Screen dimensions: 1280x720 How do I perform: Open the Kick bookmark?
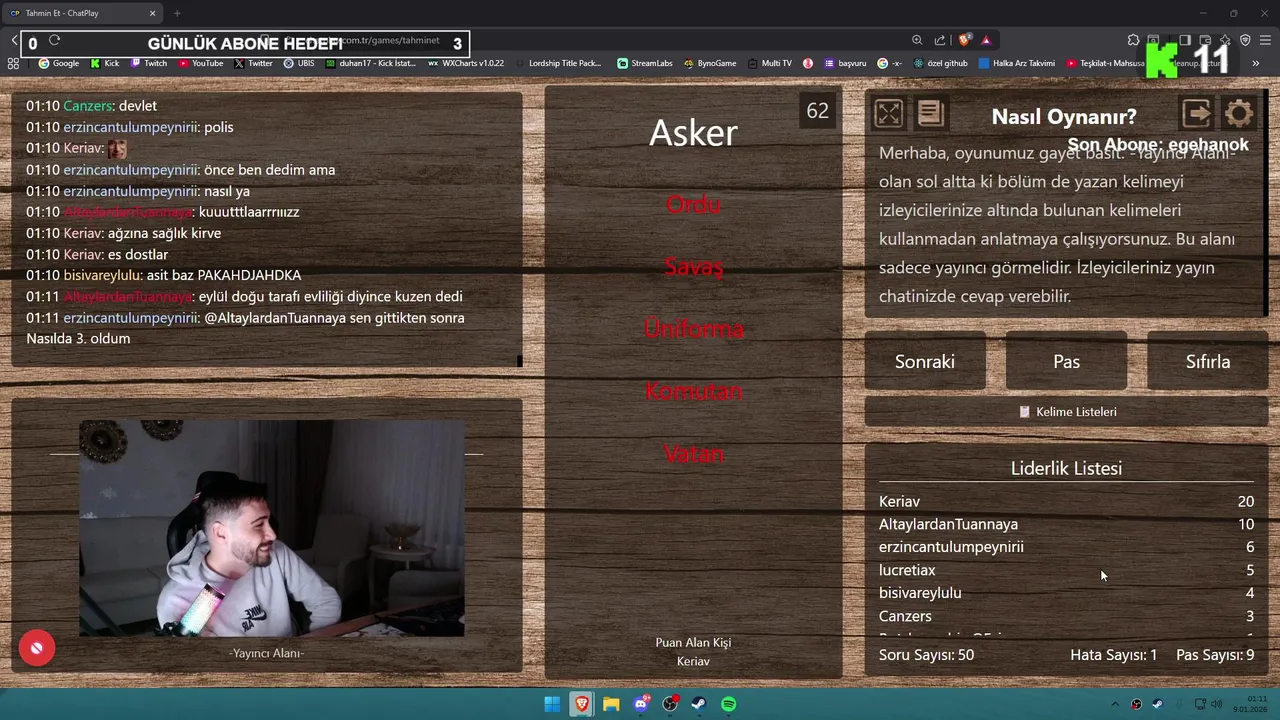(x=105, y=63)
